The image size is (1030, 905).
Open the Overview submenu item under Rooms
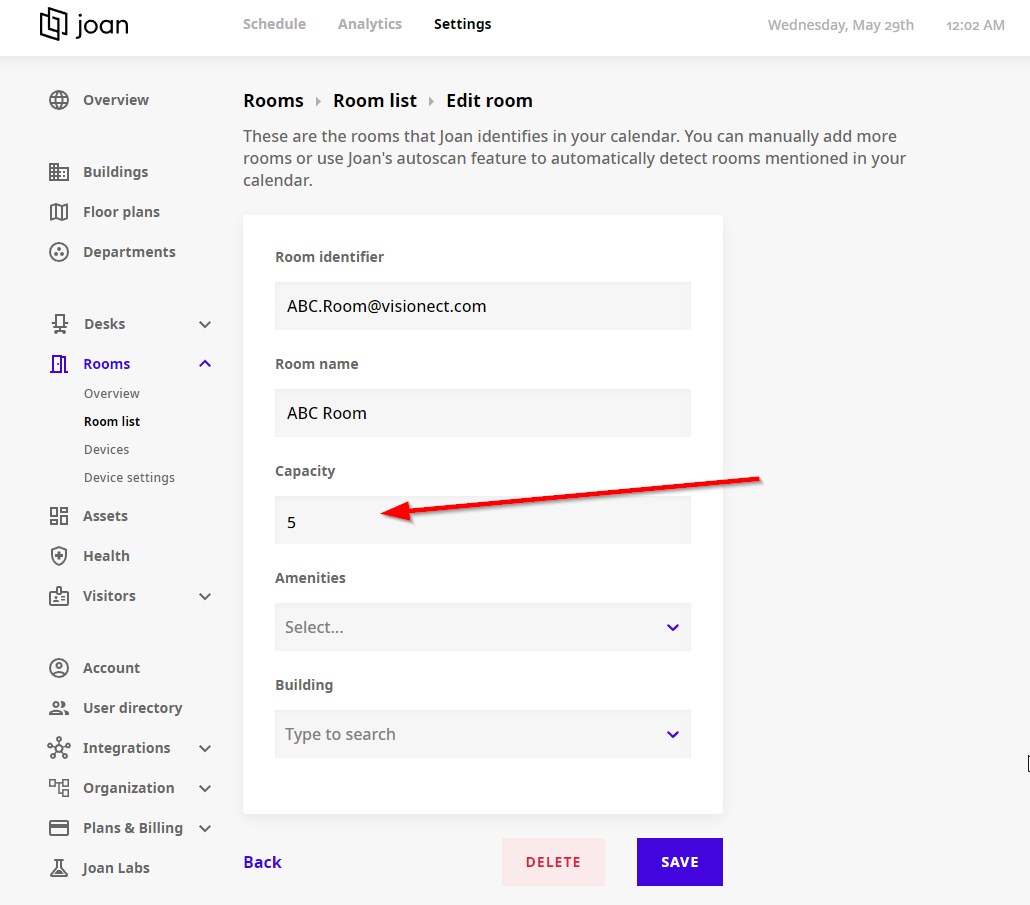pos(112,393)
